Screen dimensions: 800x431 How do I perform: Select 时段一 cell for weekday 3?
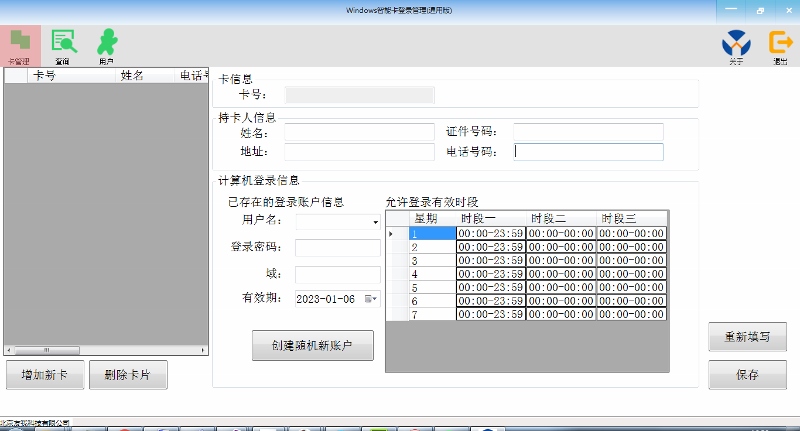tap(490, 260)
